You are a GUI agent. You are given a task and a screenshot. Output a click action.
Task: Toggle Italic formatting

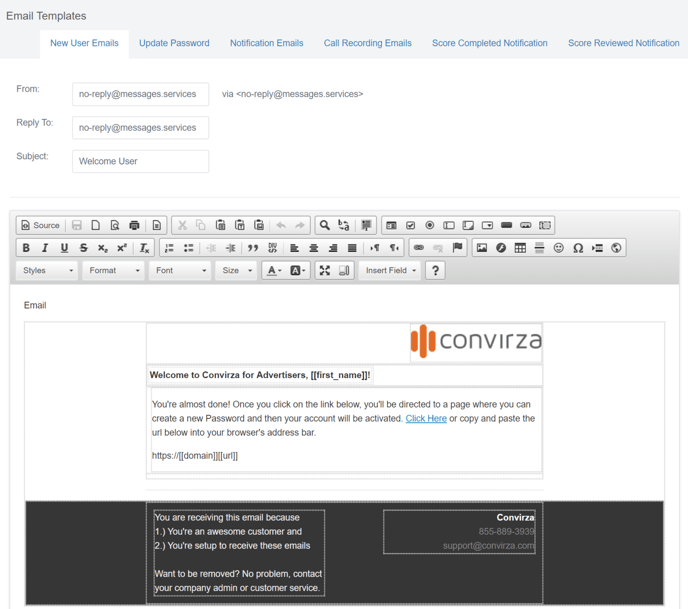[x=45, y=248]
